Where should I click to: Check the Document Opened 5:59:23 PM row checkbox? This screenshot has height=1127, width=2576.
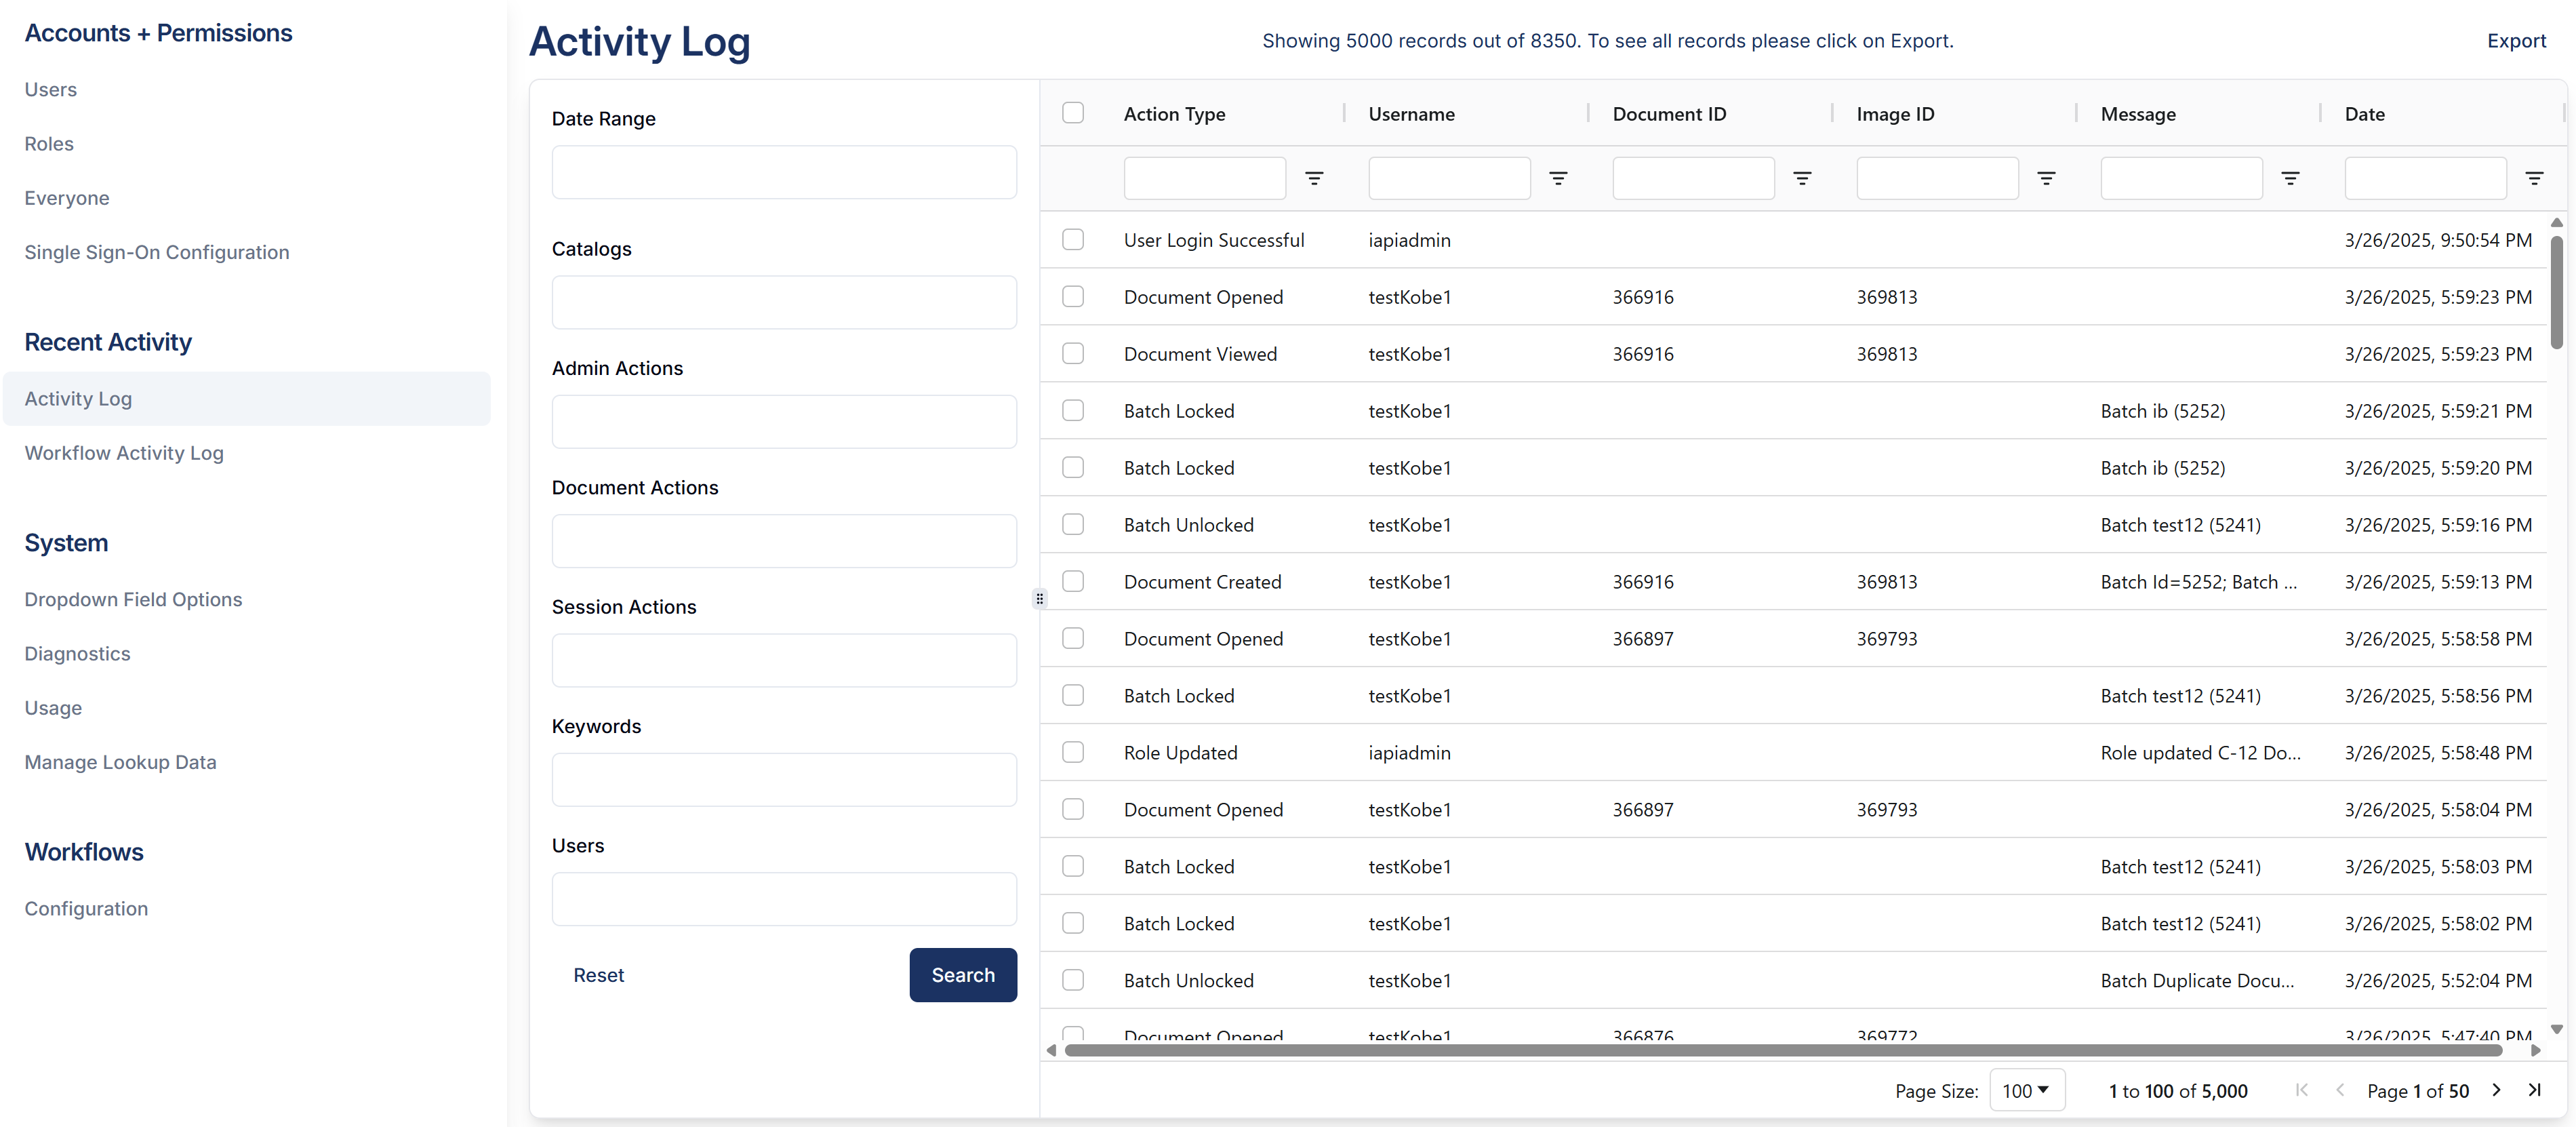(1073, 296)
